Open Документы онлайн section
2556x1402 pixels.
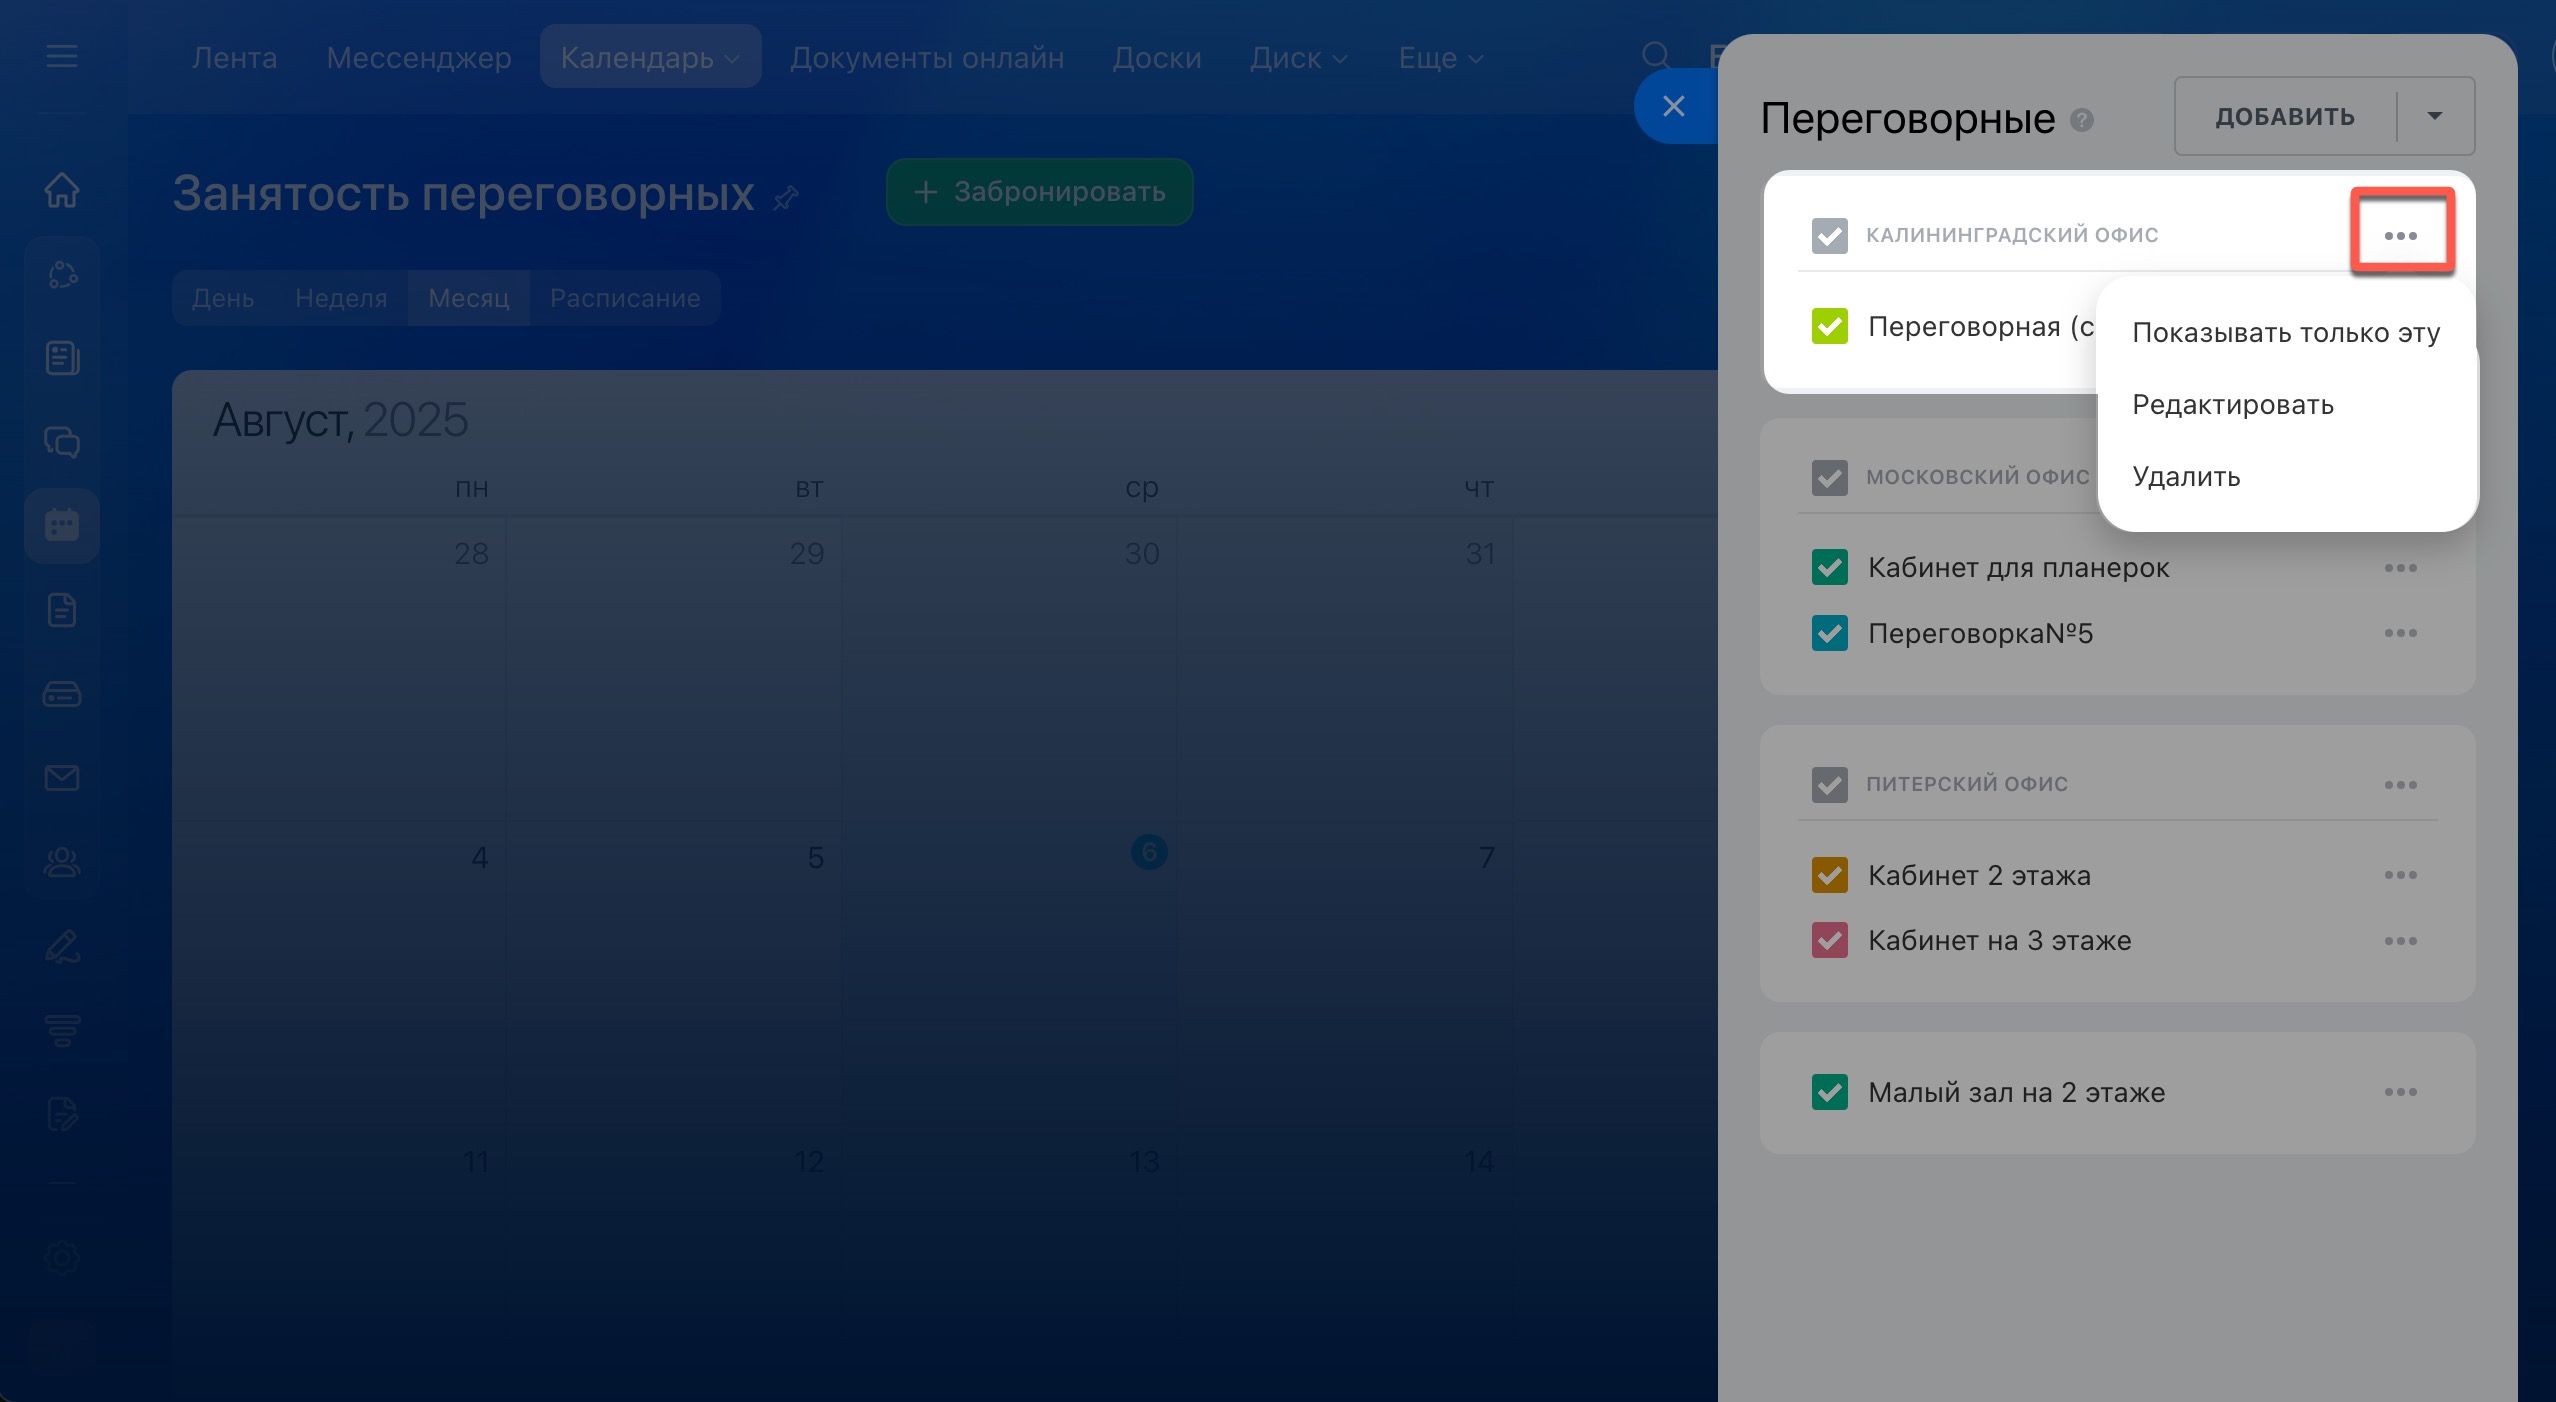tap(927, 57)
